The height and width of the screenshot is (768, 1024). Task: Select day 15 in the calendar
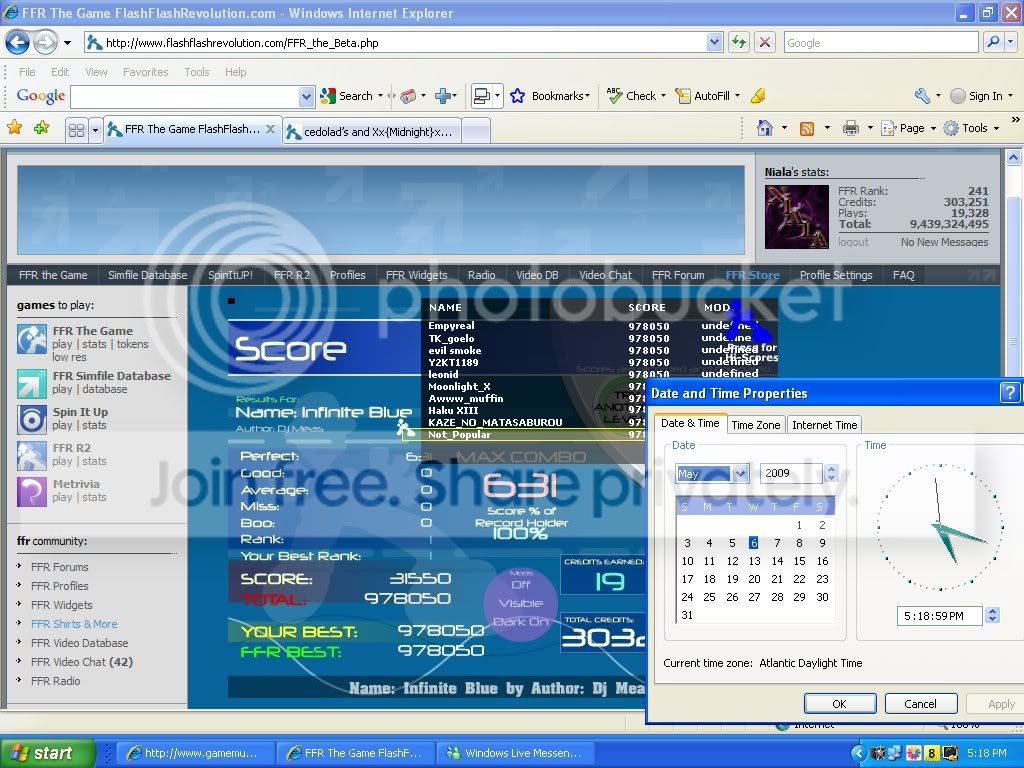click(799, 561)
